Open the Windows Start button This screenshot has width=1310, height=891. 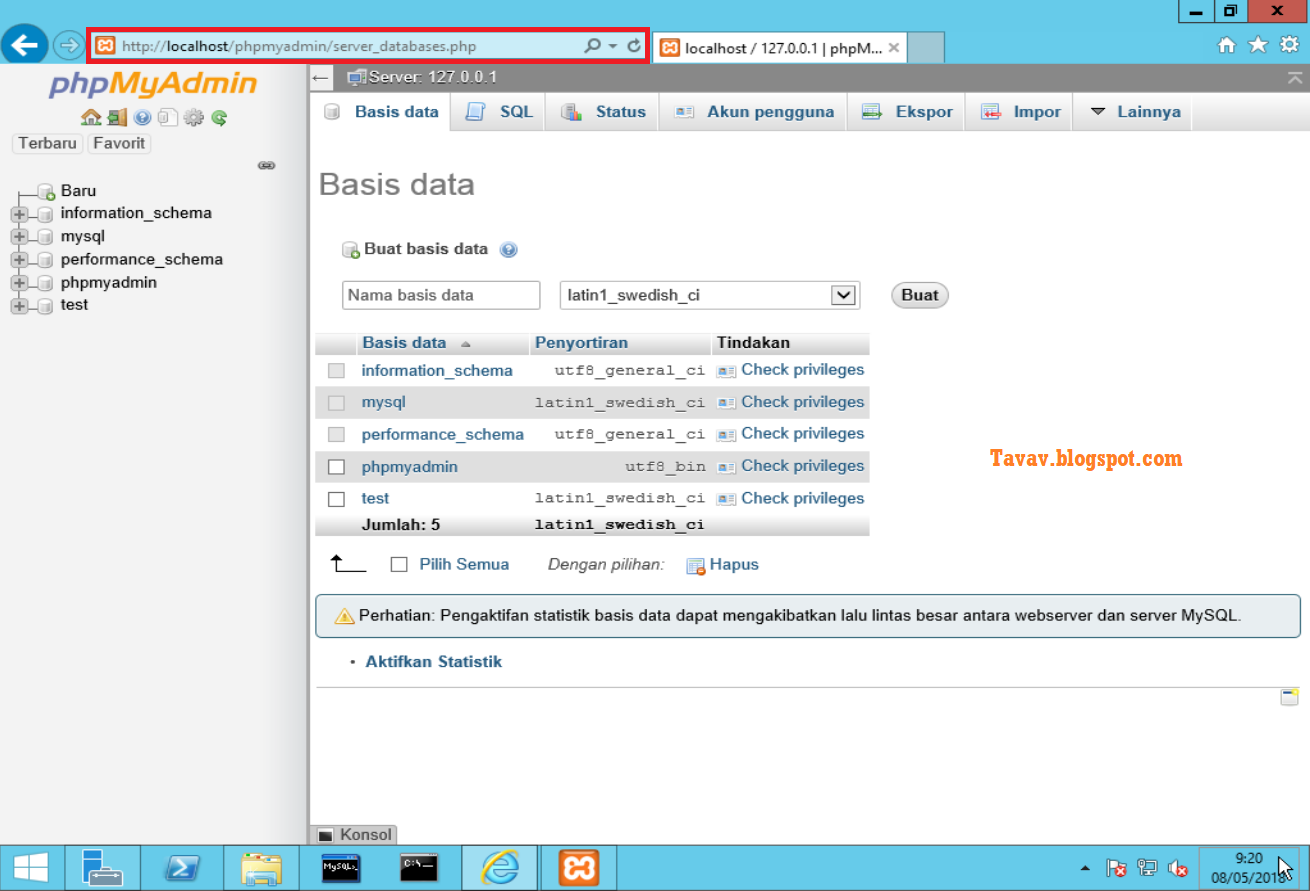pos(29,868)
